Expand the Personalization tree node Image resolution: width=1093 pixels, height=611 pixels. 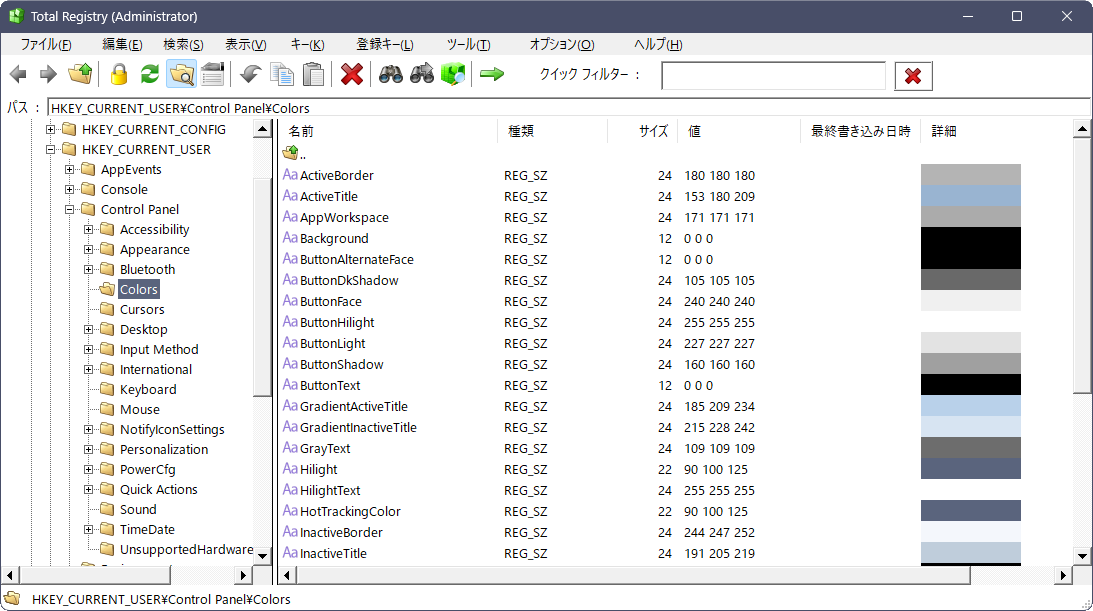tap(89, 449)
